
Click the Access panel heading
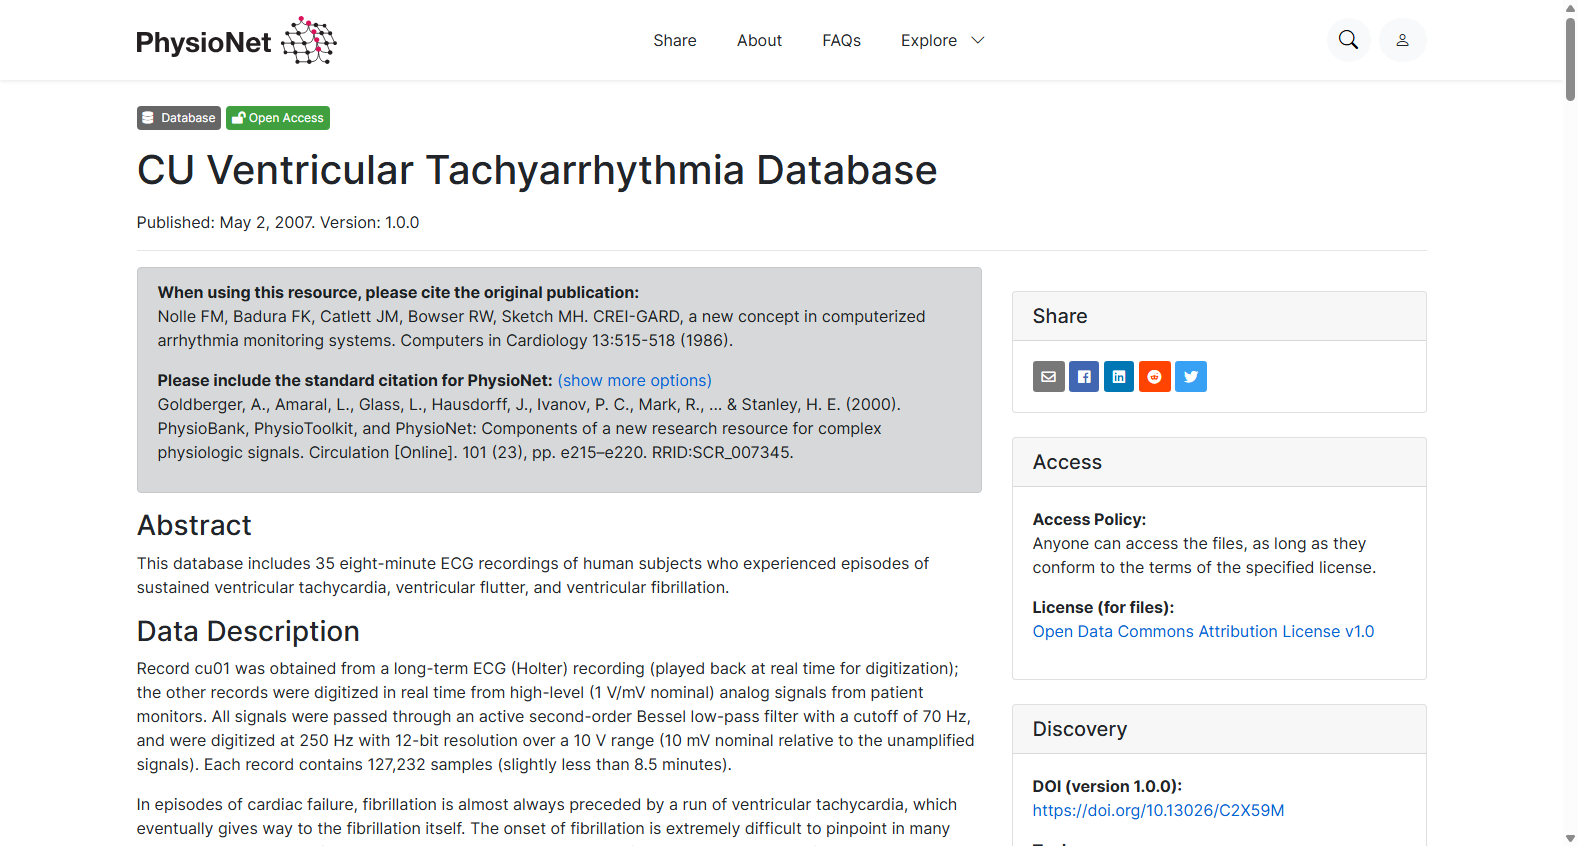point(1067,462)
